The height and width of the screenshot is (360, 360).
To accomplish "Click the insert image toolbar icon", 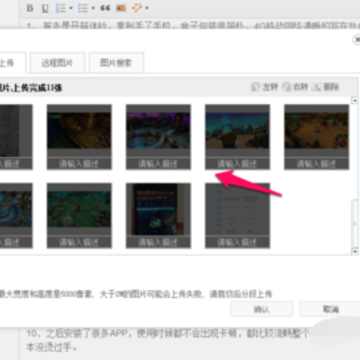I will (121, 8).
